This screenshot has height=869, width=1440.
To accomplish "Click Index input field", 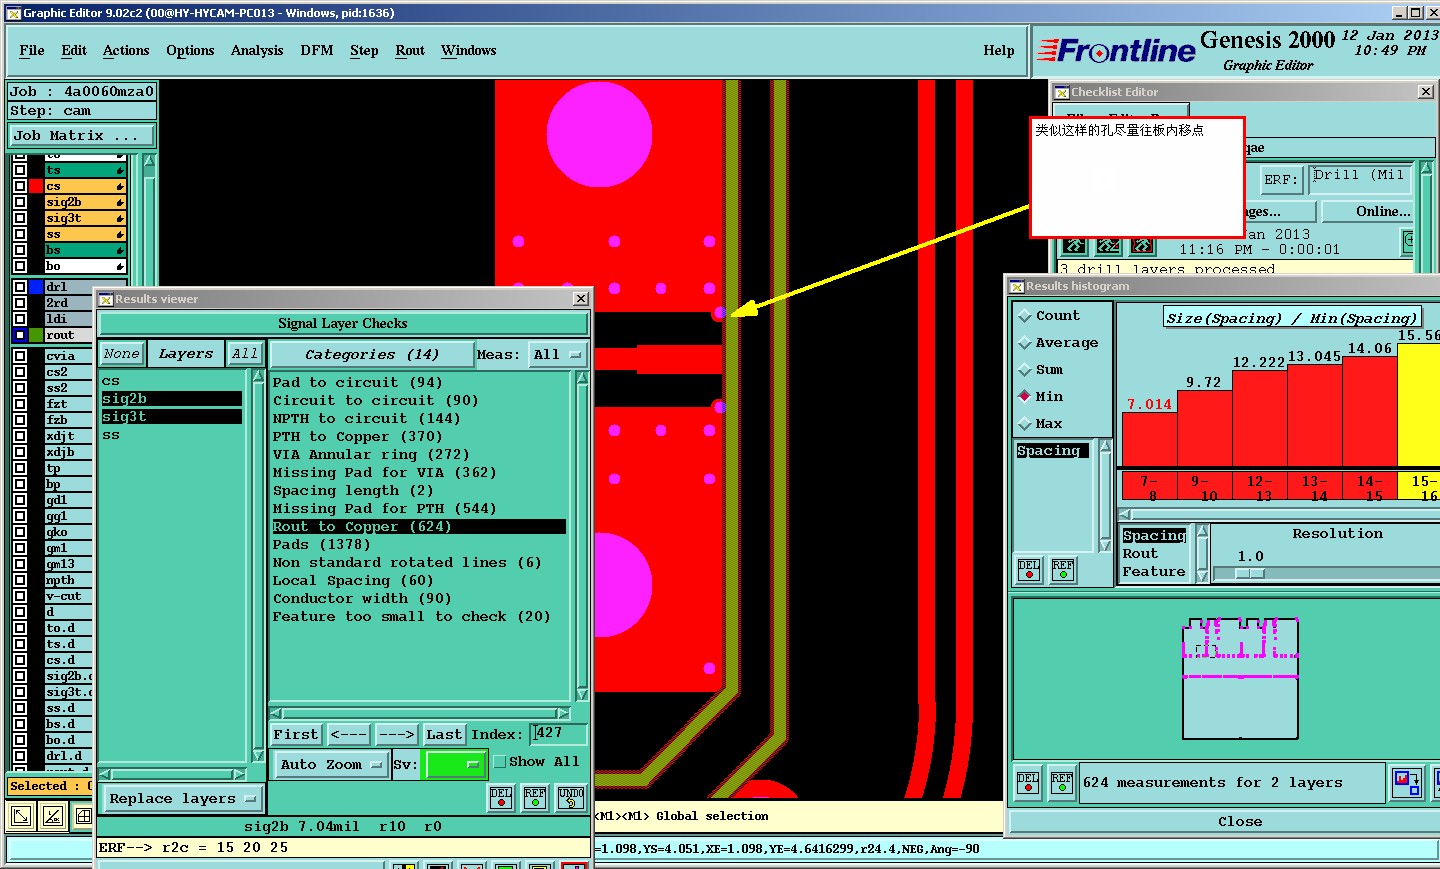I will click(558, 734).
